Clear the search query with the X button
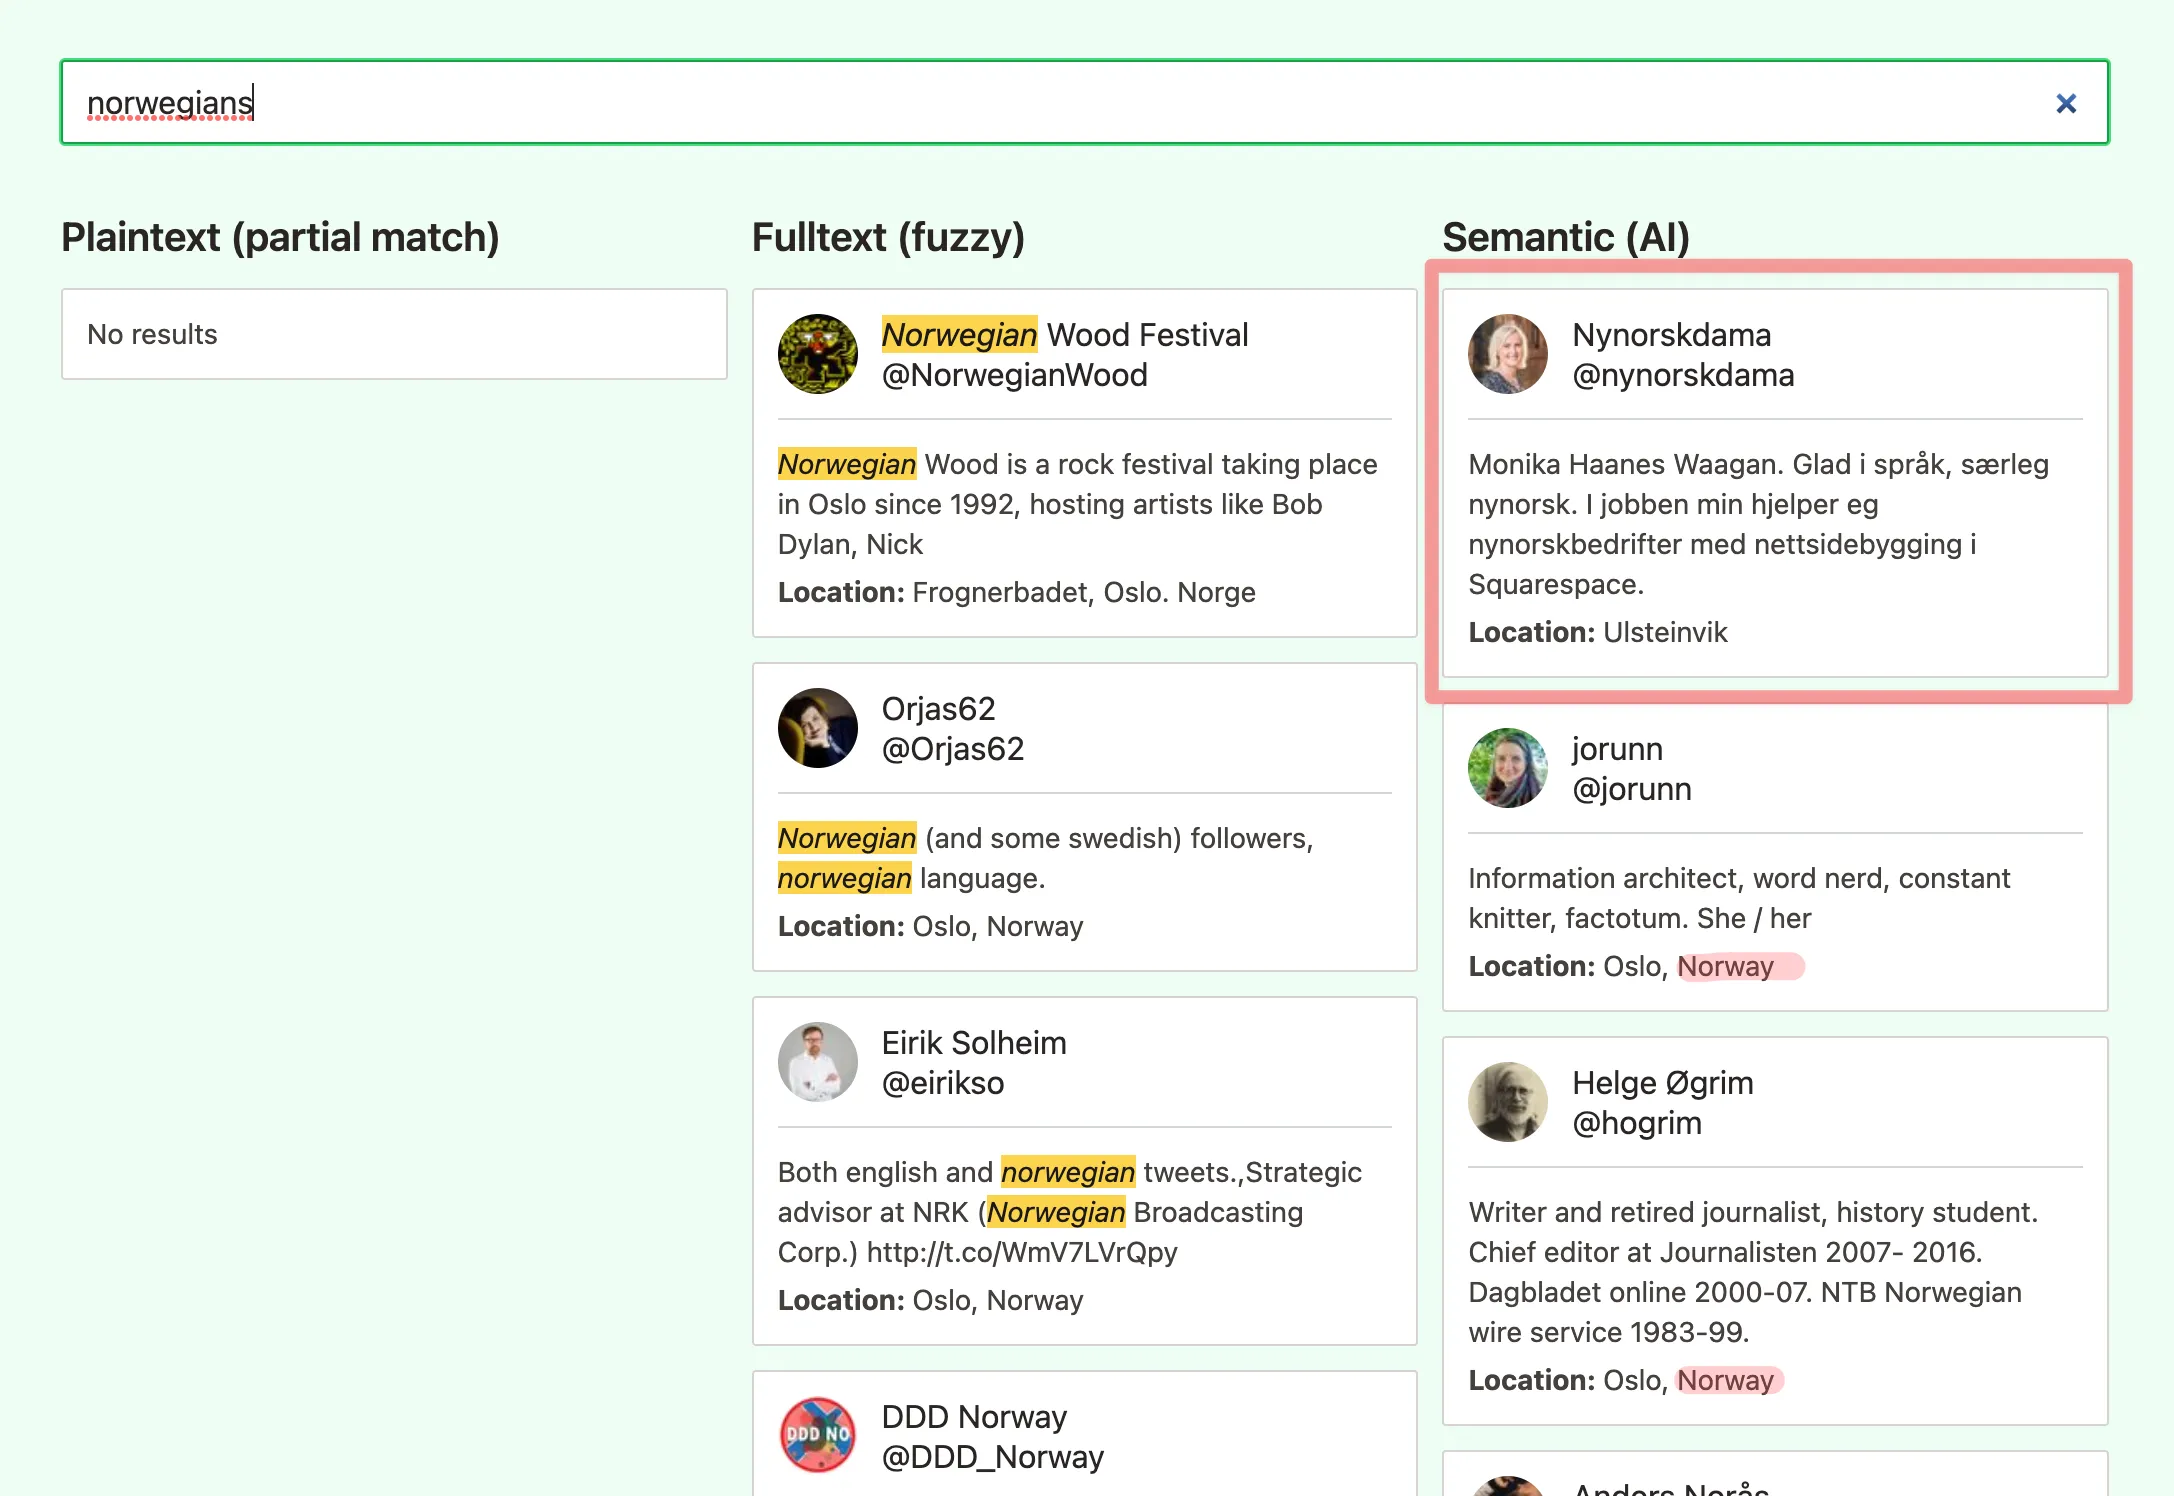Screen dimensions: 2174x1496 click(2066, 102)
